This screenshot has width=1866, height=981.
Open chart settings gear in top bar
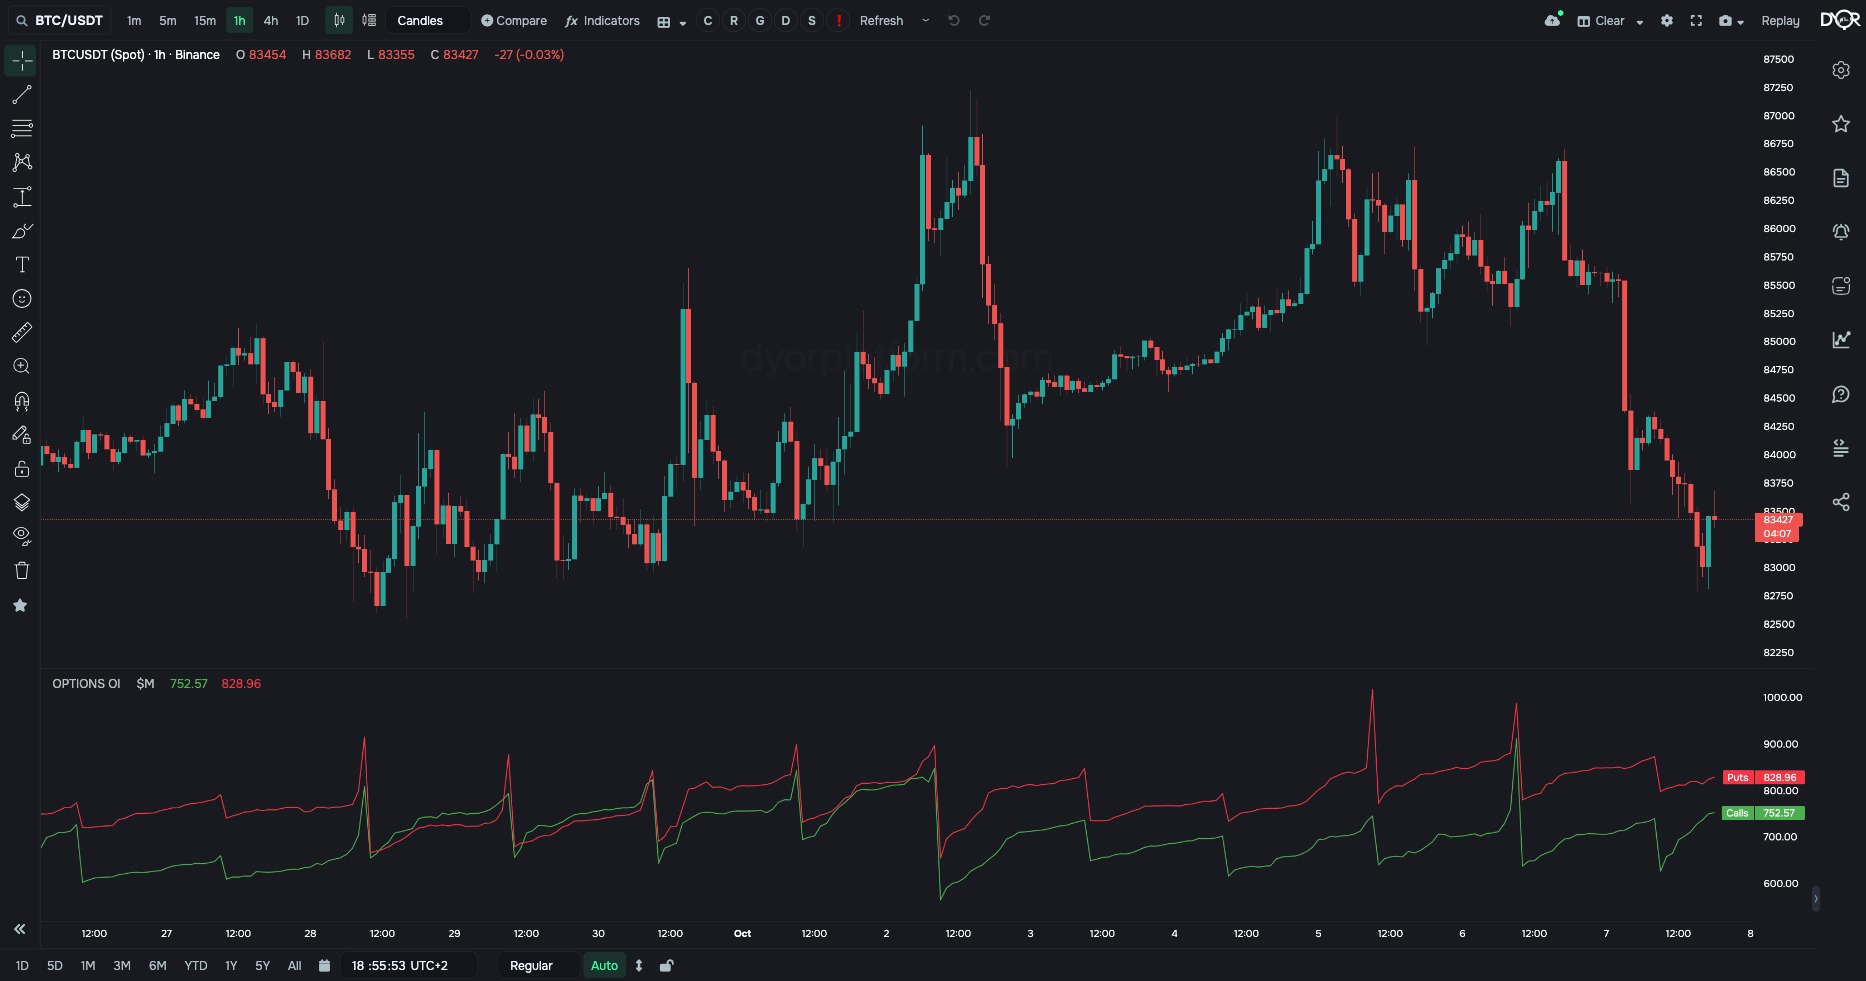tap(1667, 20)
